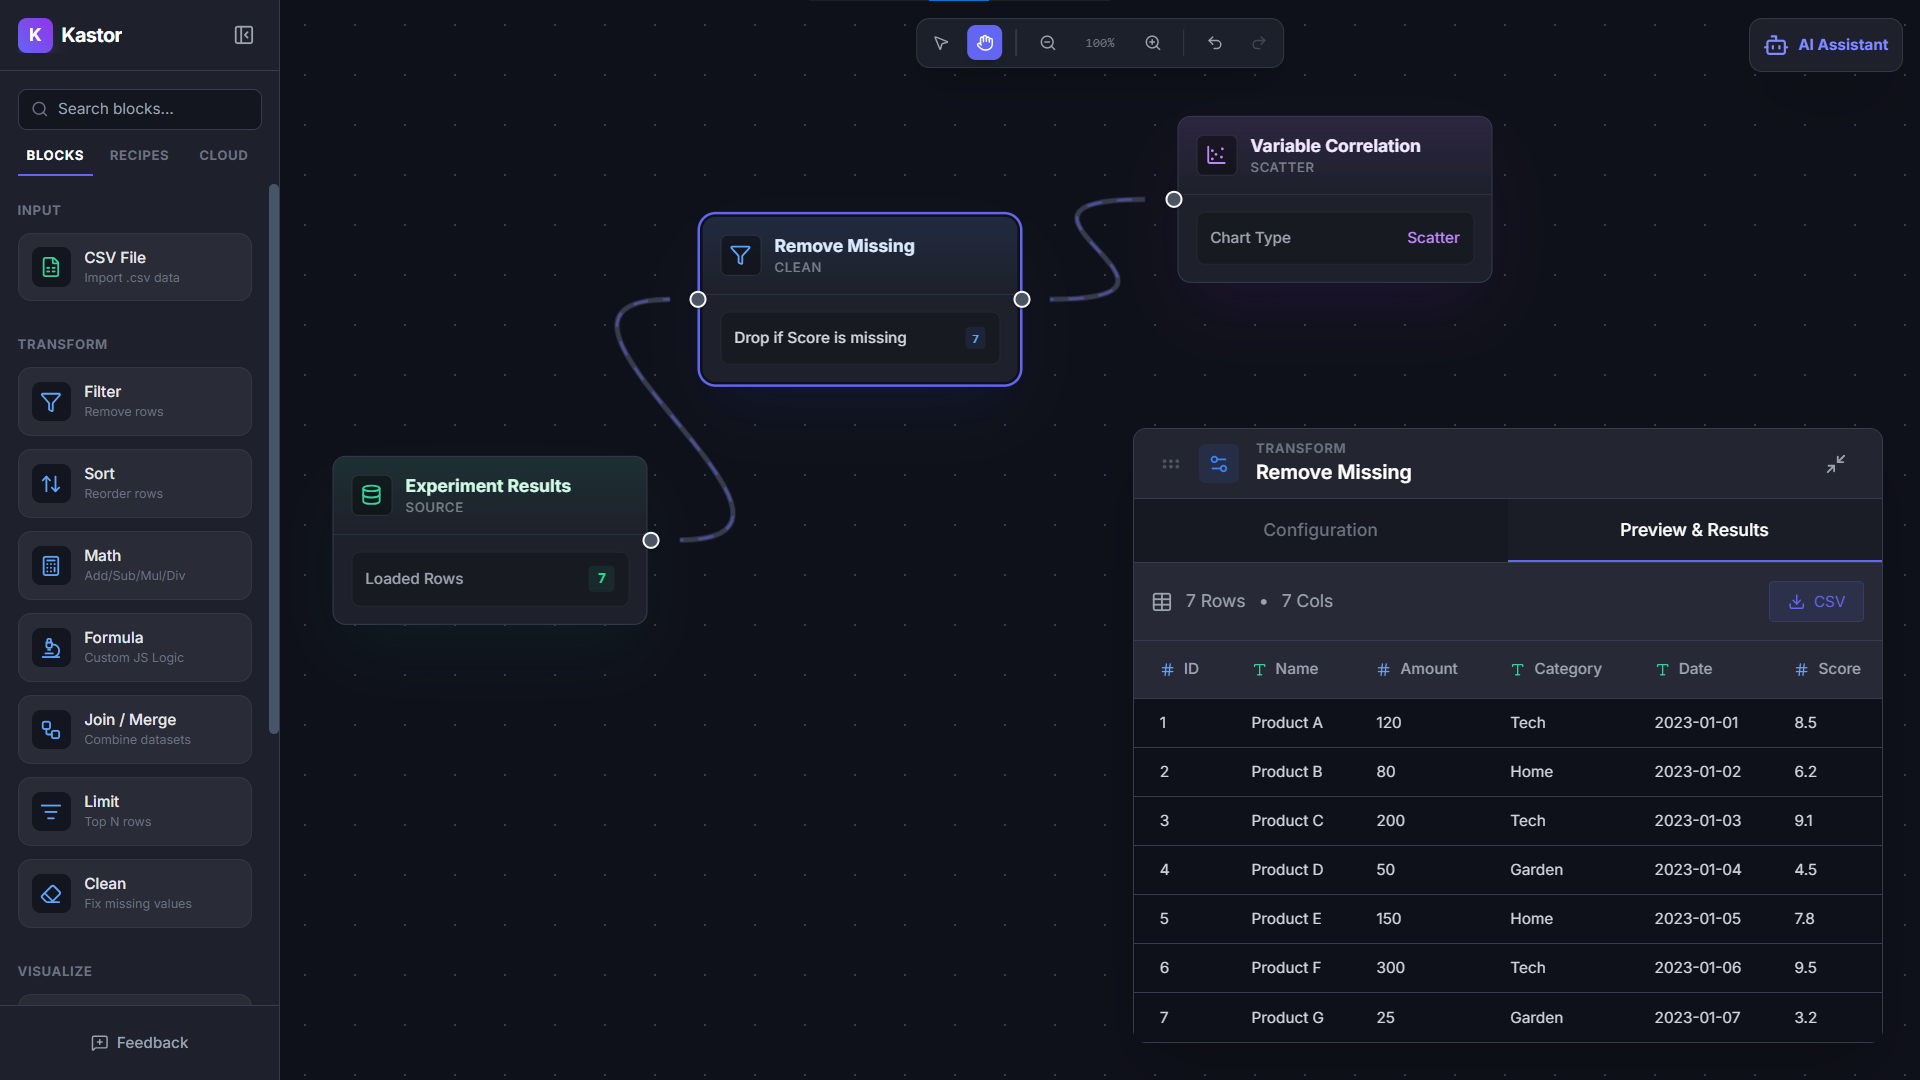Open the Math Add/Sub/Mul/Div block

point(134,565)
